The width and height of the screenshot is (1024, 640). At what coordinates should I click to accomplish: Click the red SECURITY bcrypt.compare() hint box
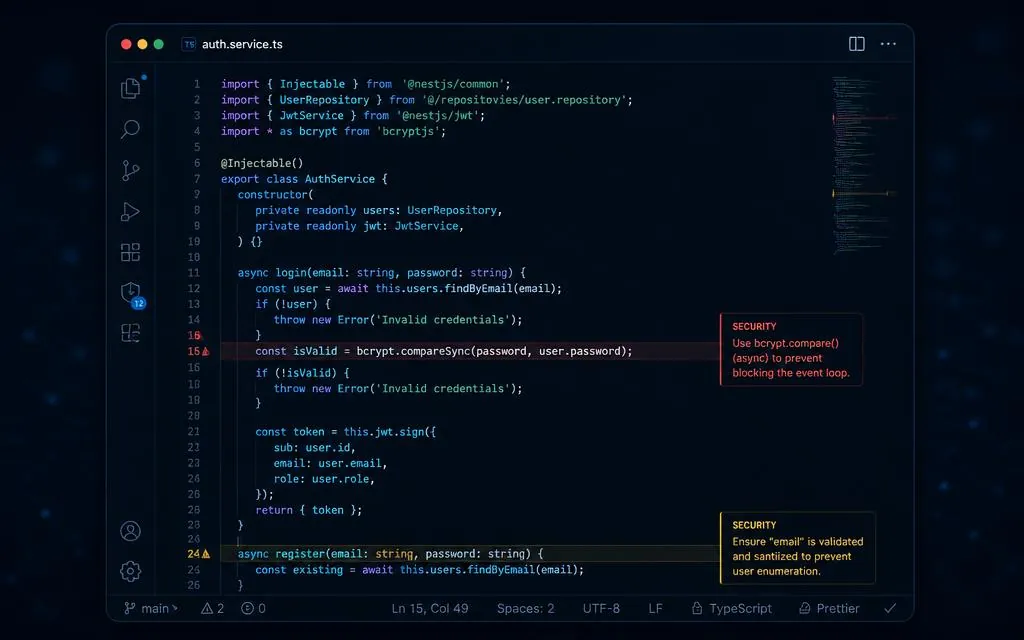pyautogui.click(x=791, y=349)
